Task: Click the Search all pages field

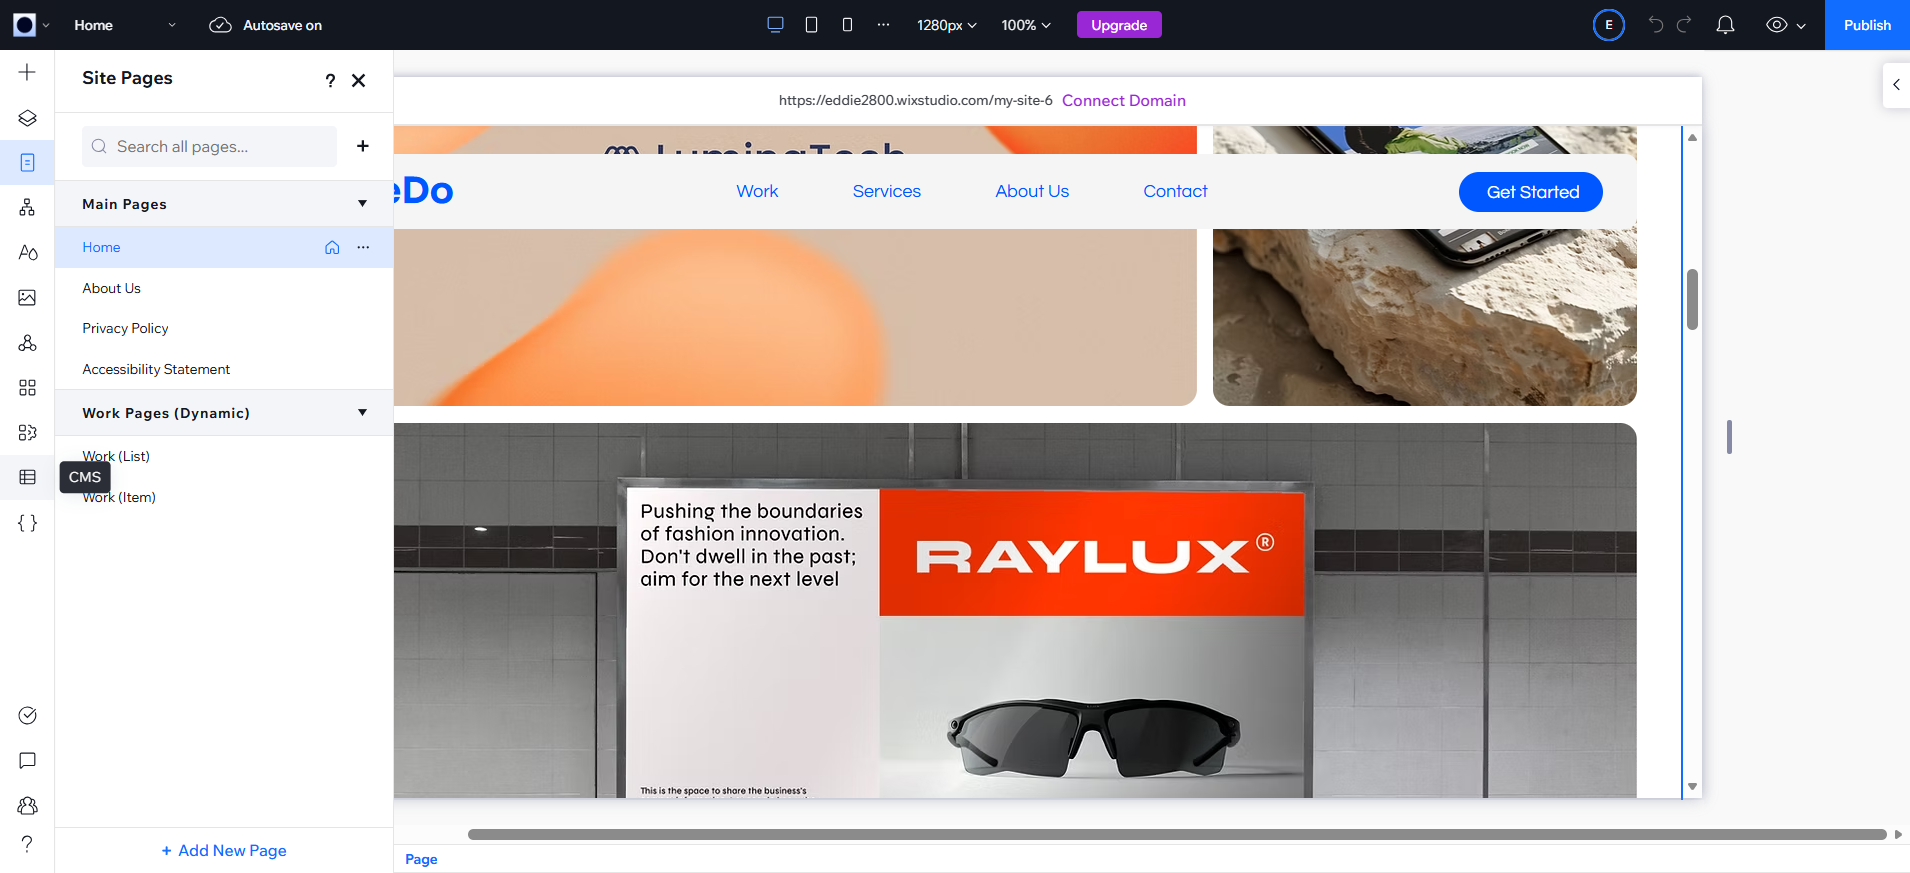Action: [209, 146]
